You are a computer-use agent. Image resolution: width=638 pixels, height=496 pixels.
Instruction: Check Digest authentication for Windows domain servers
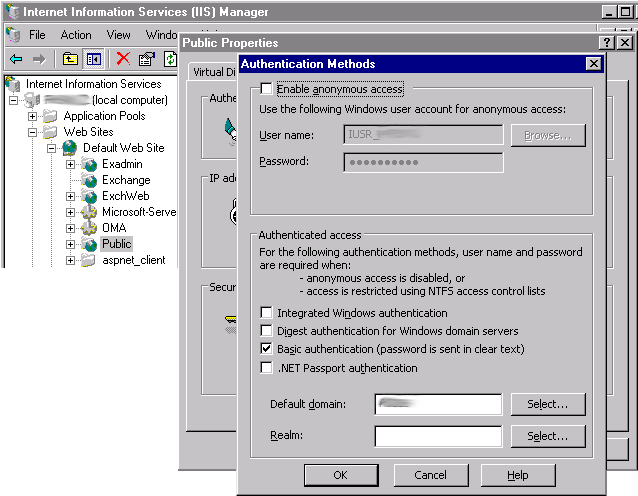(x=266, y=330)
